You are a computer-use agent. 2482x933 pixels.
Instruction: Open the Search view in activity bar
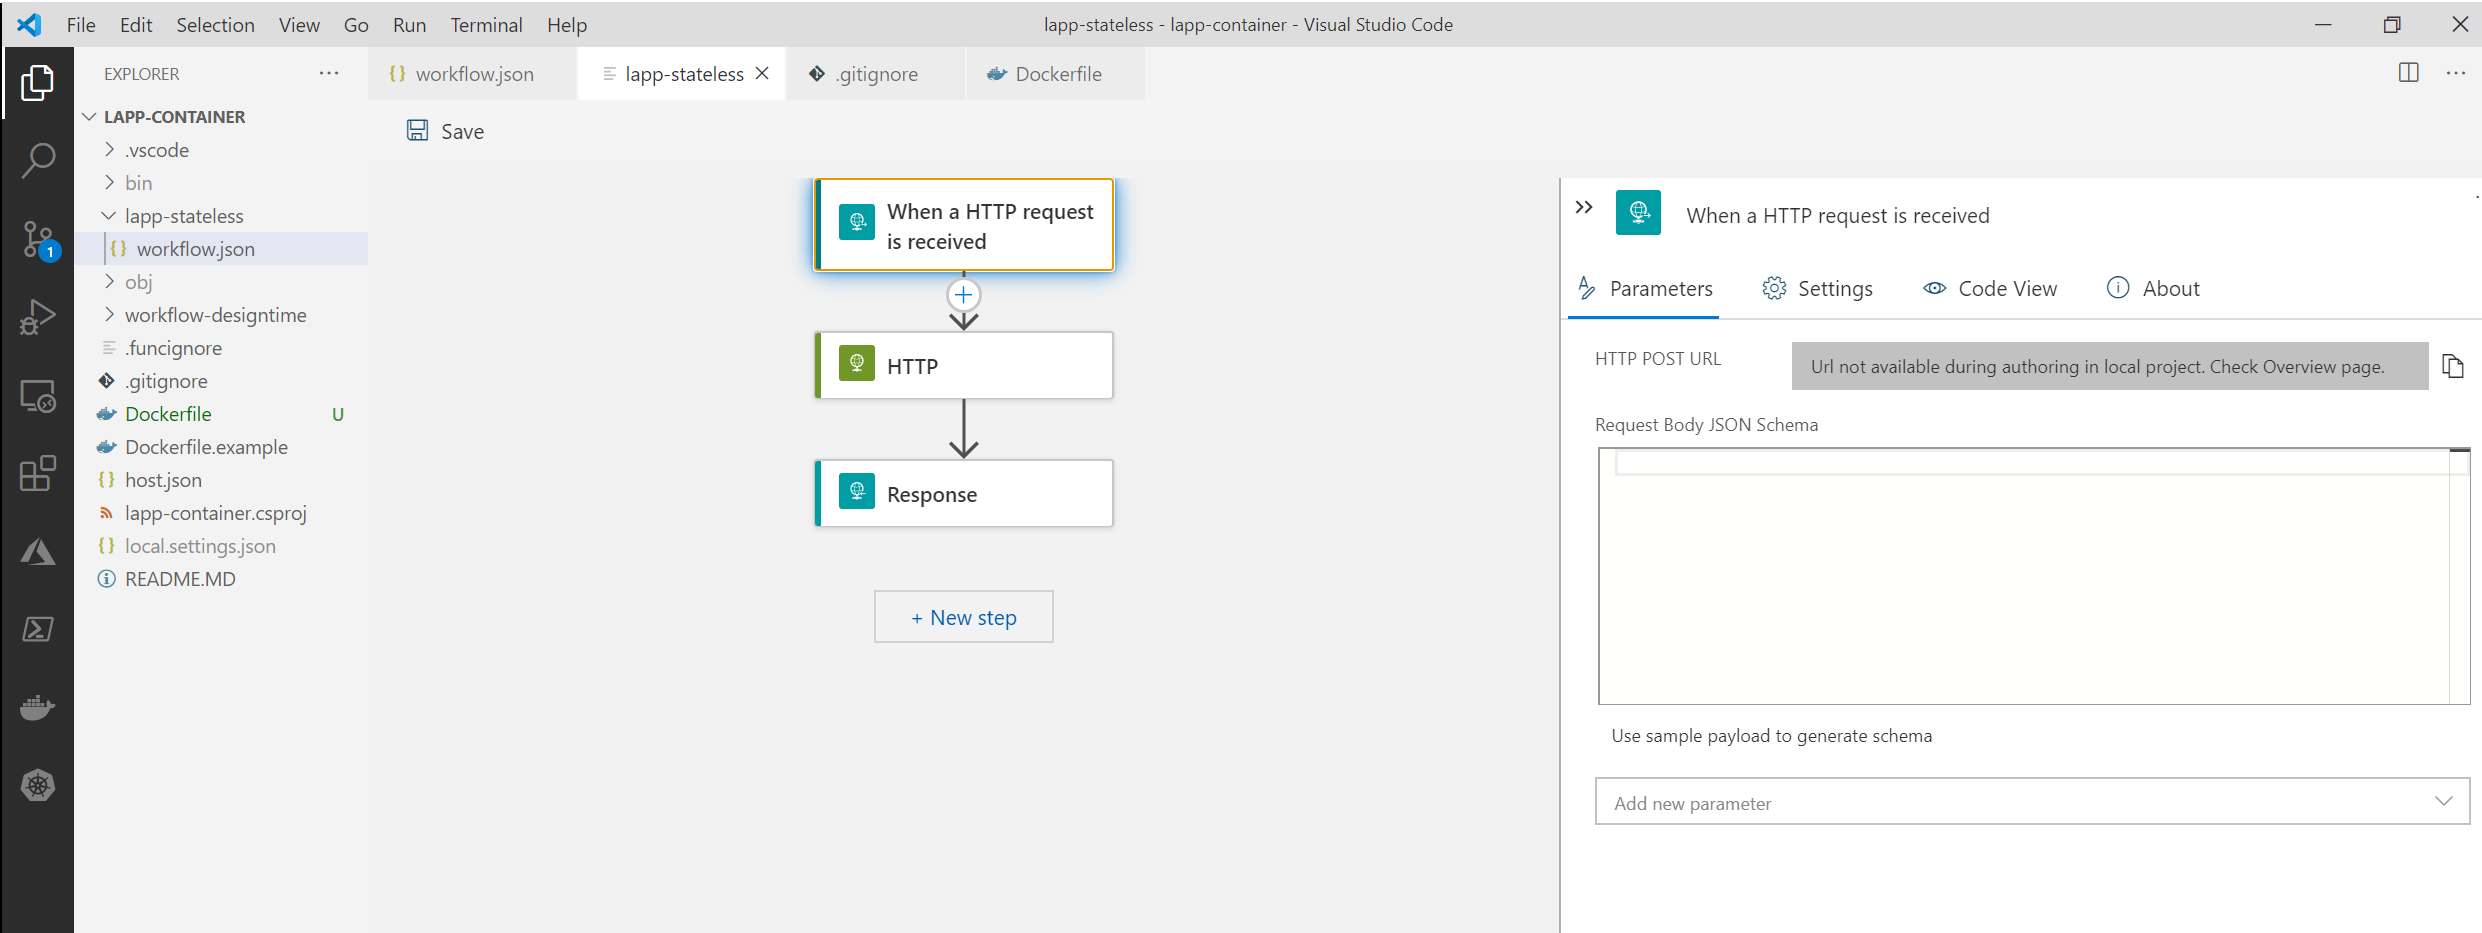(x=38, y=160)
